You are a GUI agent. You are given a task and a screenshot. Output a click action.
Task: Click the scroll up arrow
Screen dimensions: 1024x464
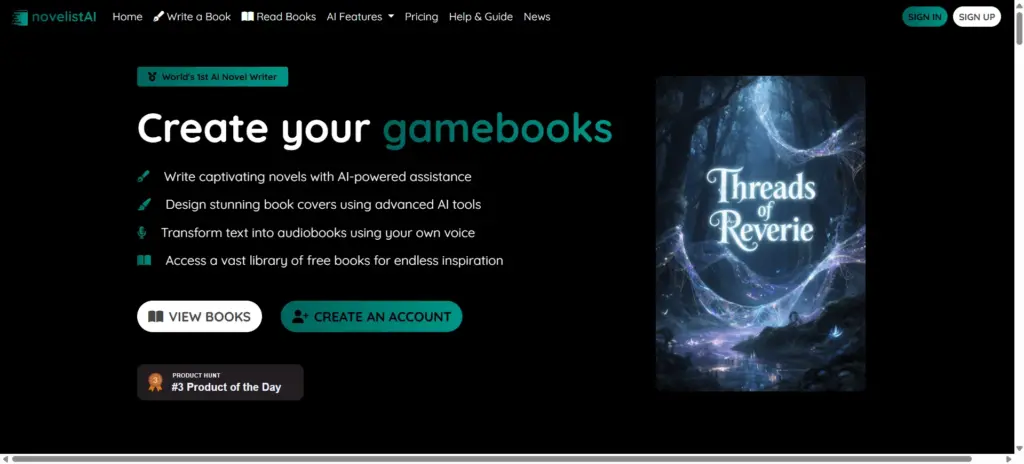[1019, 5]
